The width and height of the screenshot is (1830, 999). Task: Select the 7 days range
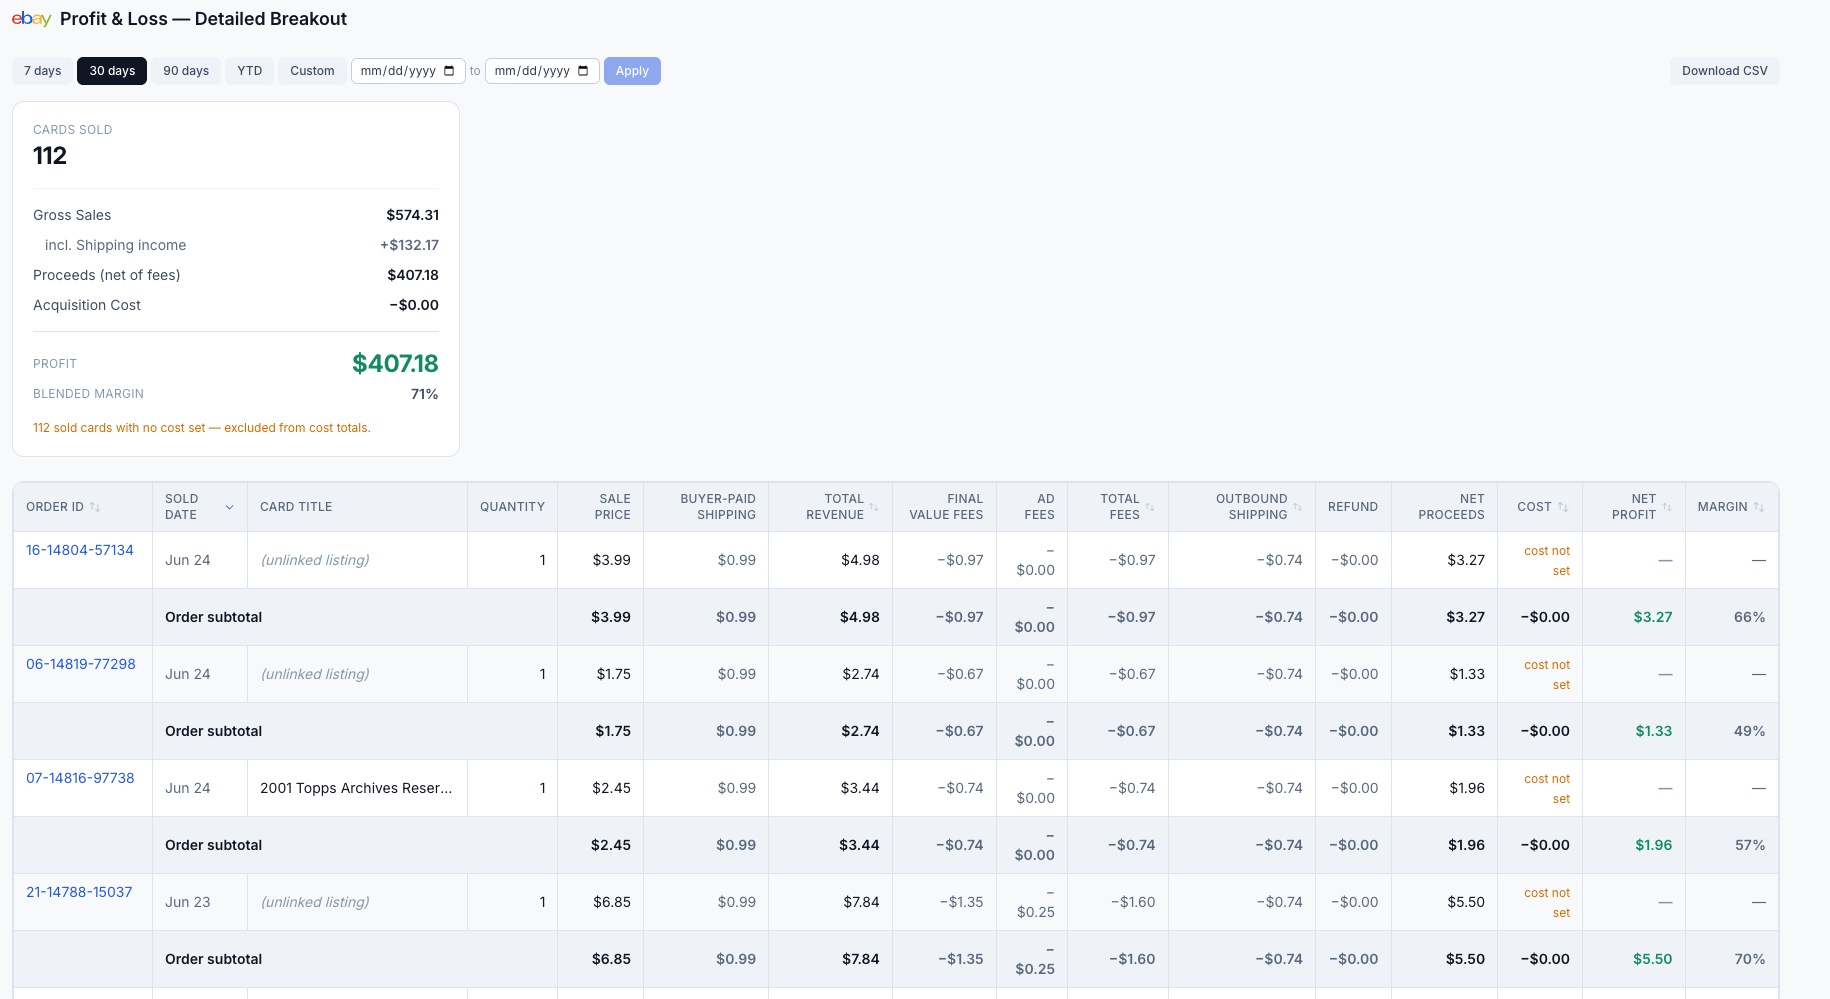click(x=43, y=71)
